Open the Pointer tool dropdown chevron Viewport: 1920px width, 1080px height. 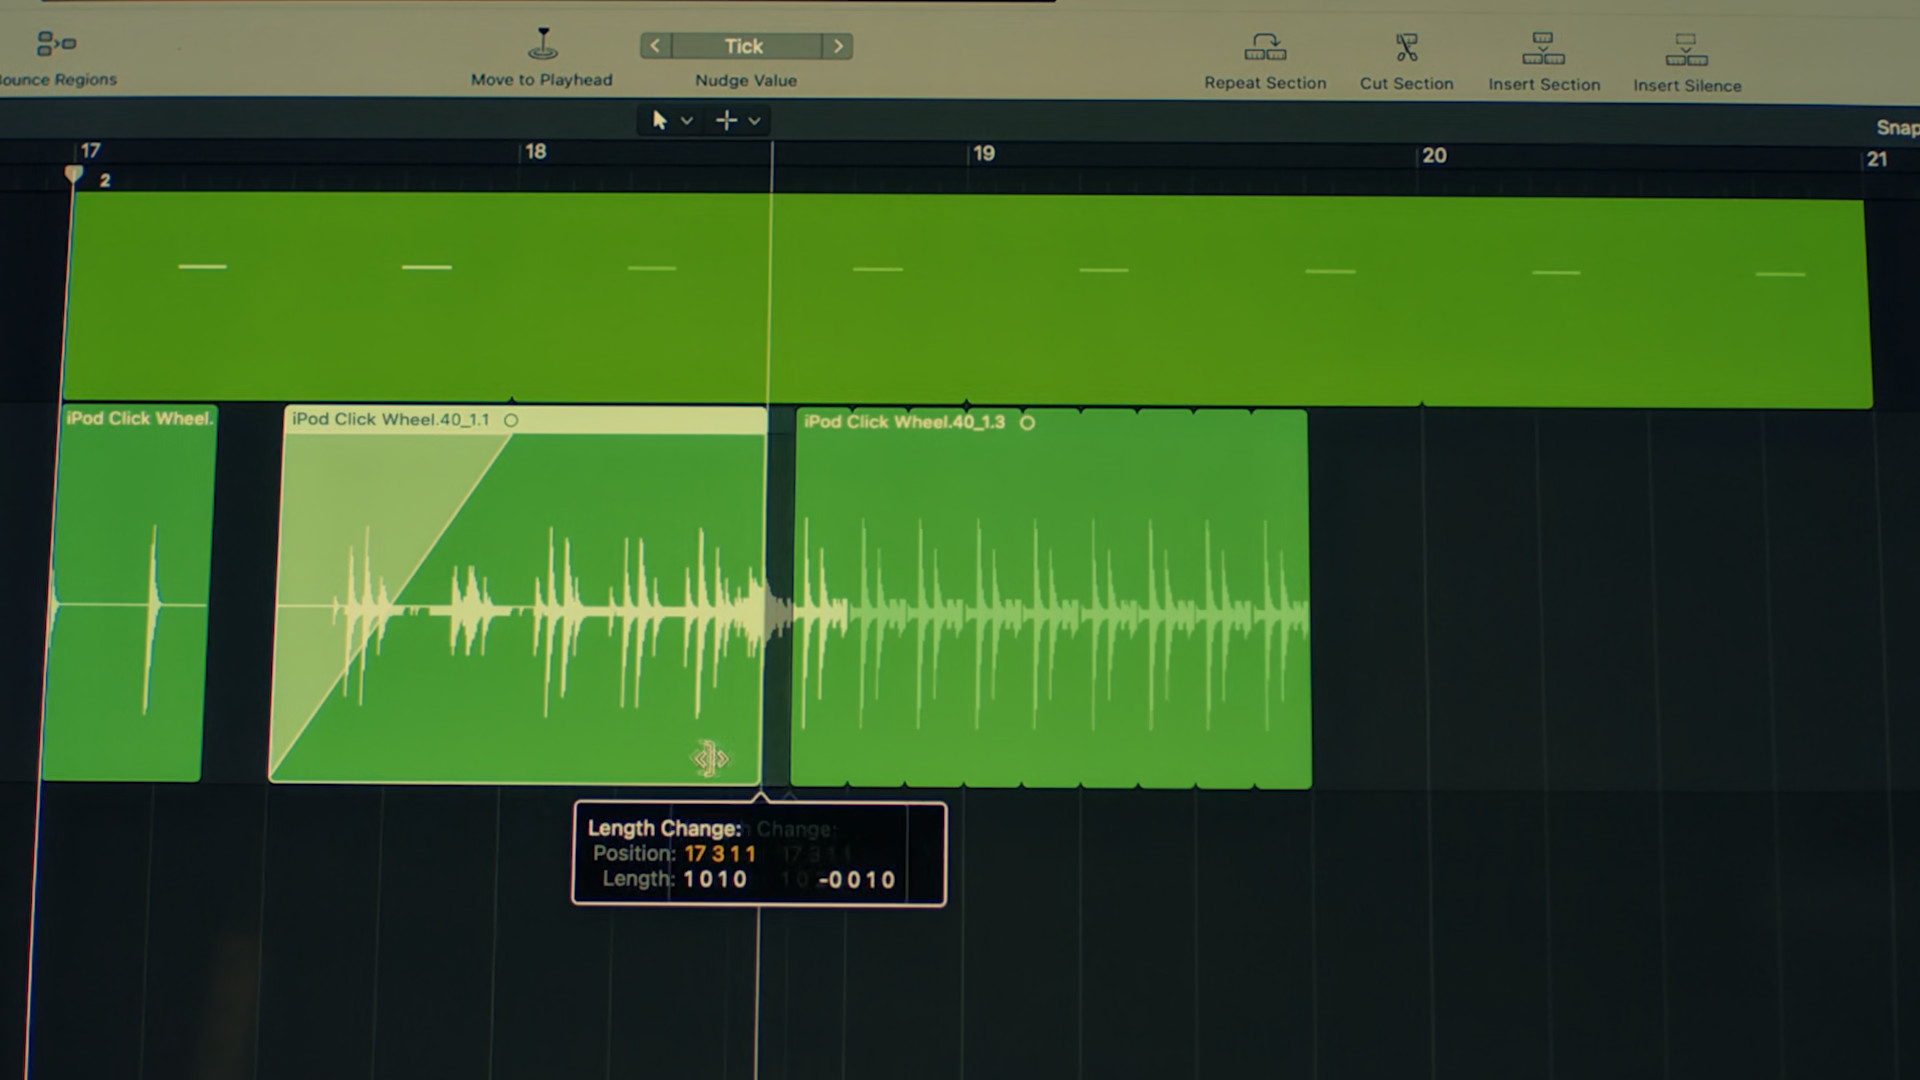pyautogui.click(x=686, y=120)
